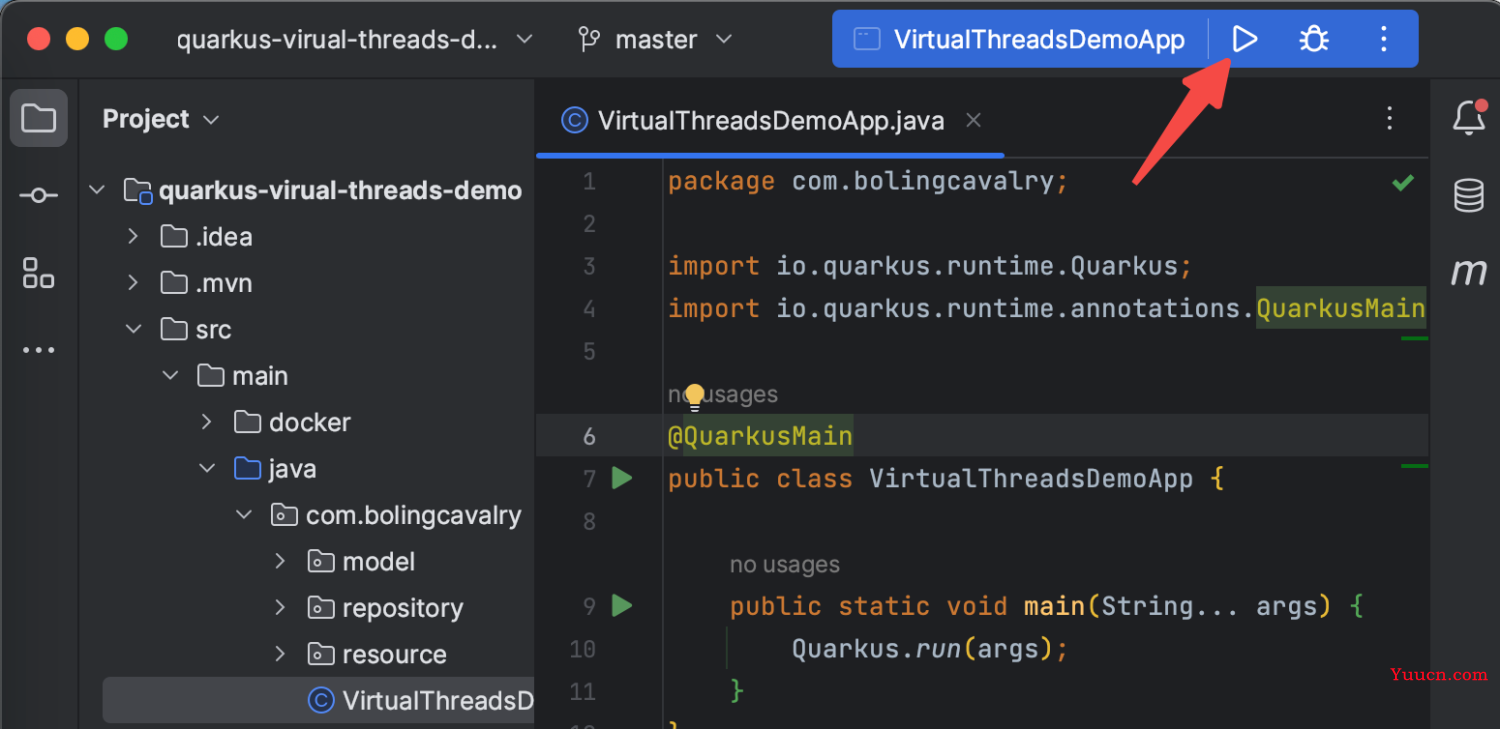
Task: Click the 'no usages' hint above main method
Action: 785,565
